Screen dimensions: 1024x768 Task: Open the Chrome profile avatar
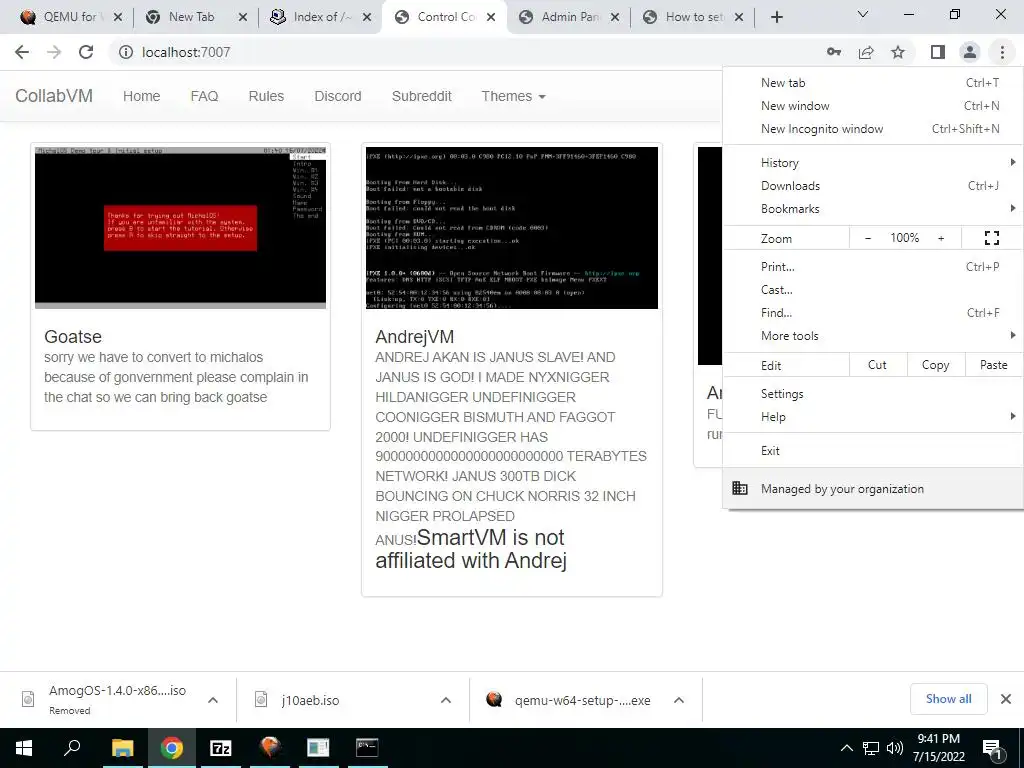click(970, 52)
